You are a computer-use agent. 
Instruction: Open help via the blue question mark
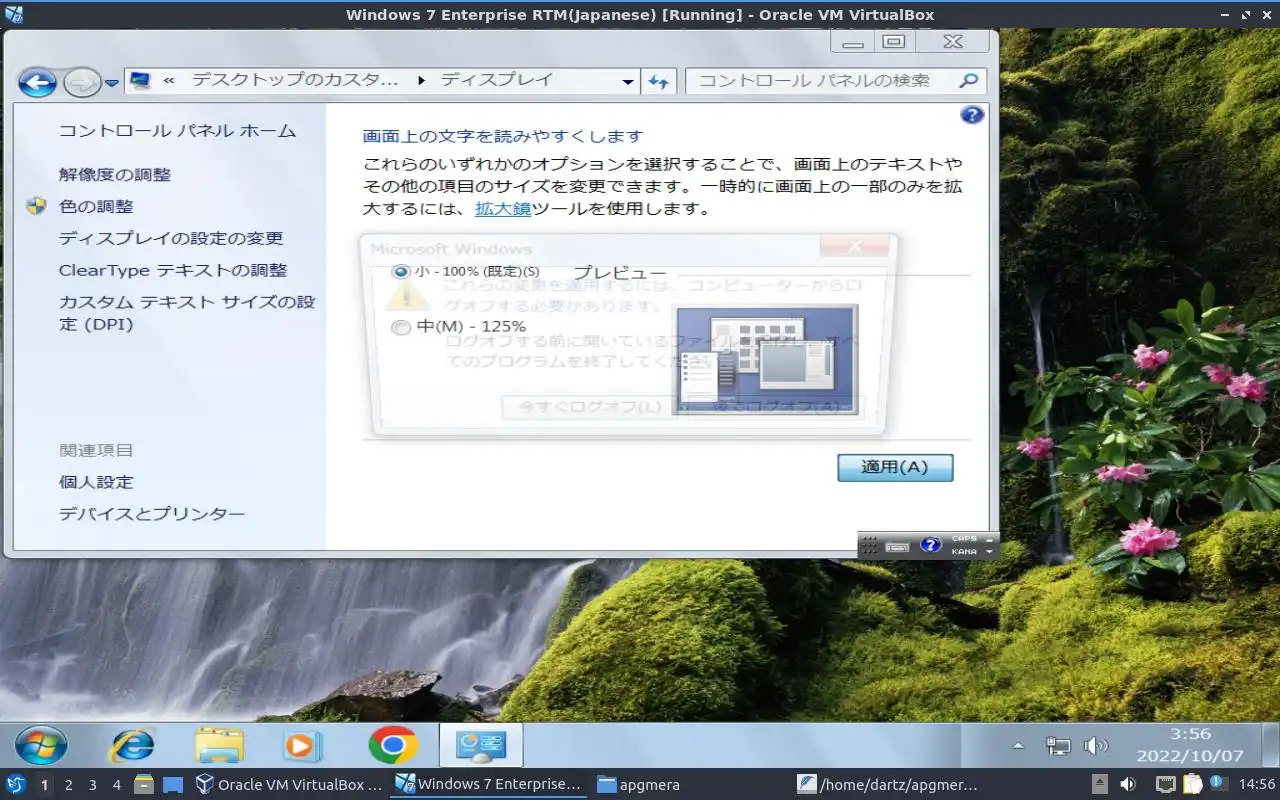972,115
